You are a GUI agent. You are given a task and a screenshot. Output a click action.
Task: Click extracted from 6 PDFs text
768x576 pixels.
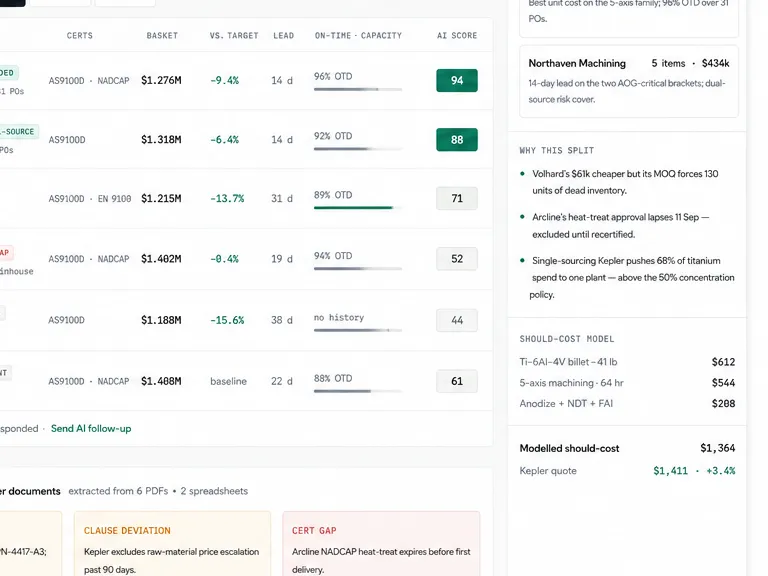point(118,491)
